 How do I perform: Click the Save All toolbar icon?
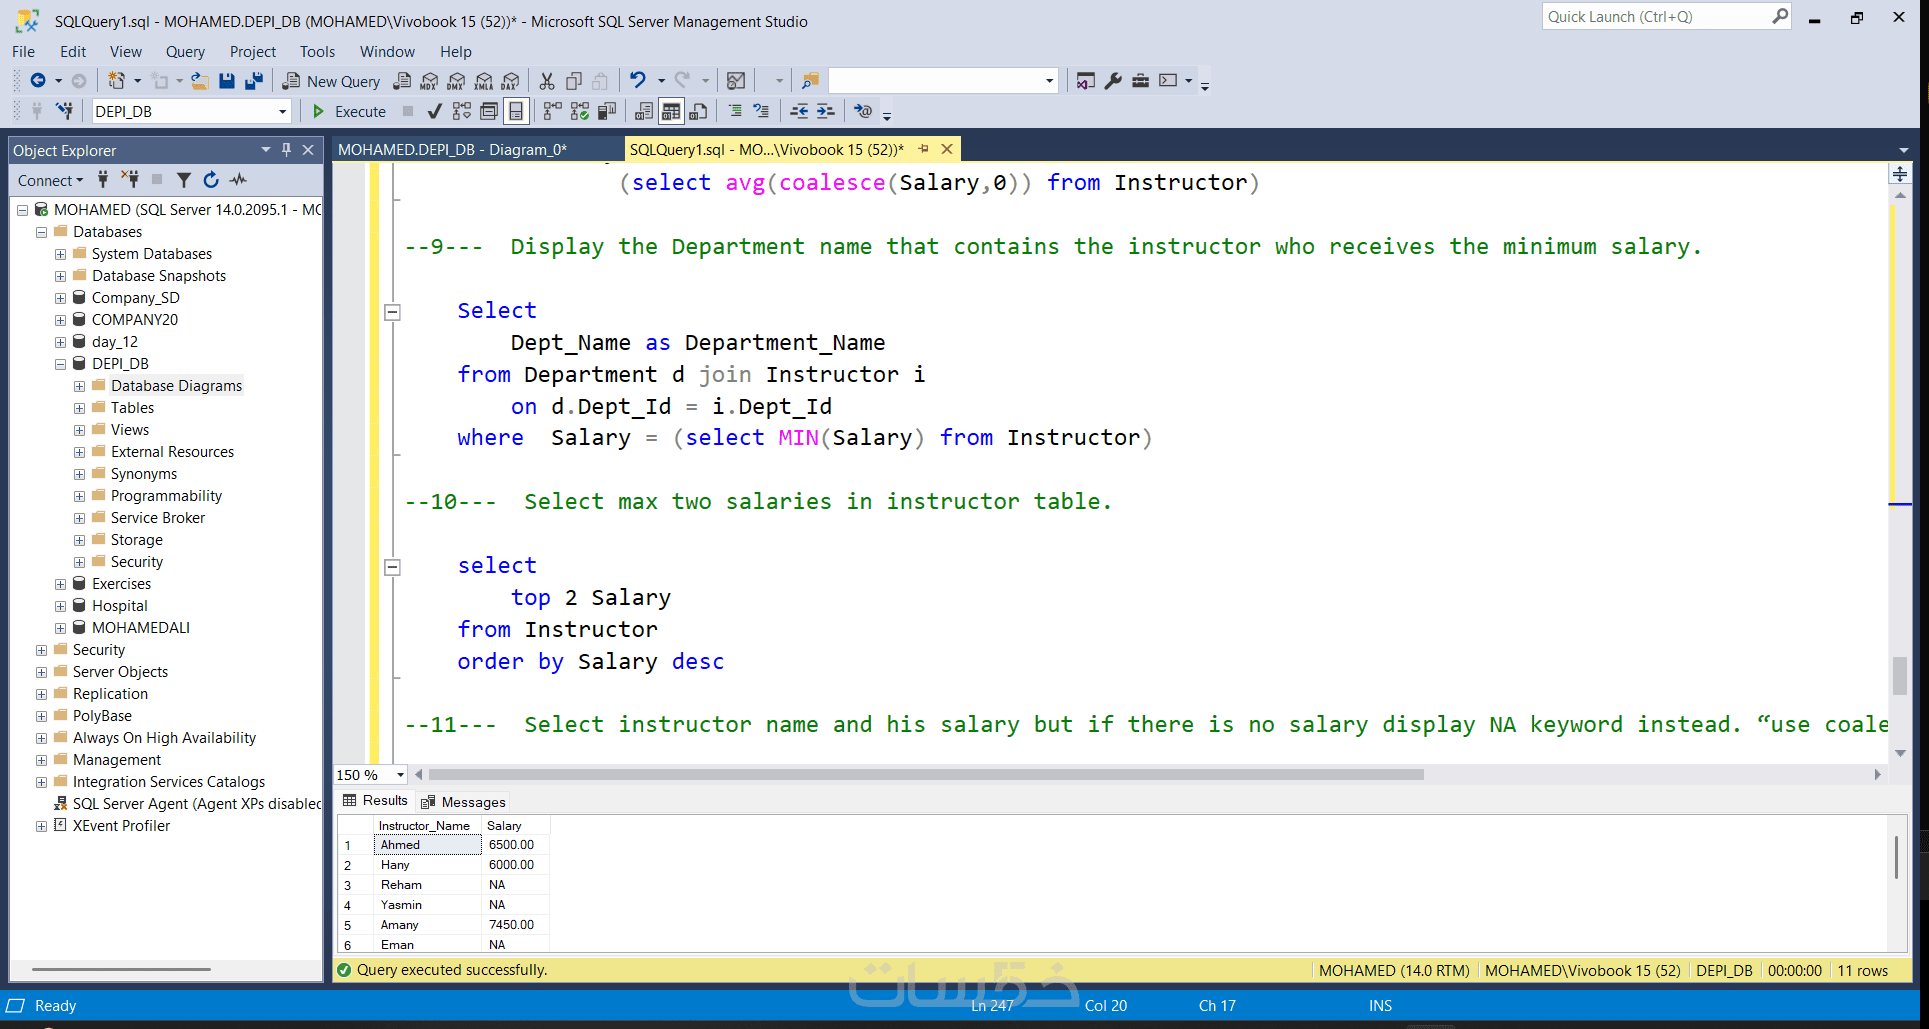(x=254, y=81)
